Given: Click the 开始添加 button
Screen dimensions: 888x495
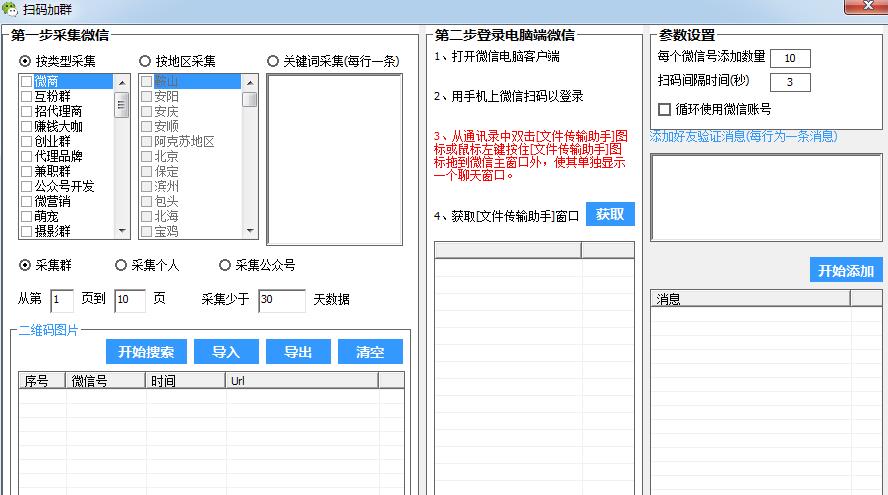Looking at the screenshot, I should pyautogui.click(x=846, y=270).
